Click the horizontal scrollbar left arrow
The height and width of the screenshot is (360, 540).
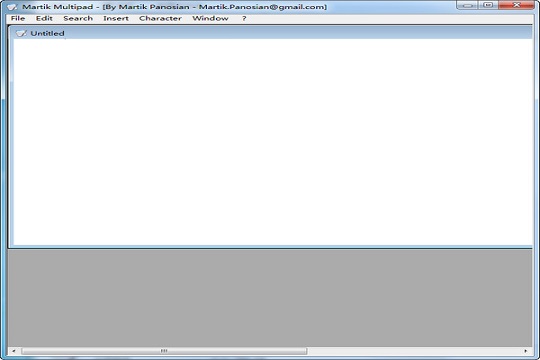point(14,351)
